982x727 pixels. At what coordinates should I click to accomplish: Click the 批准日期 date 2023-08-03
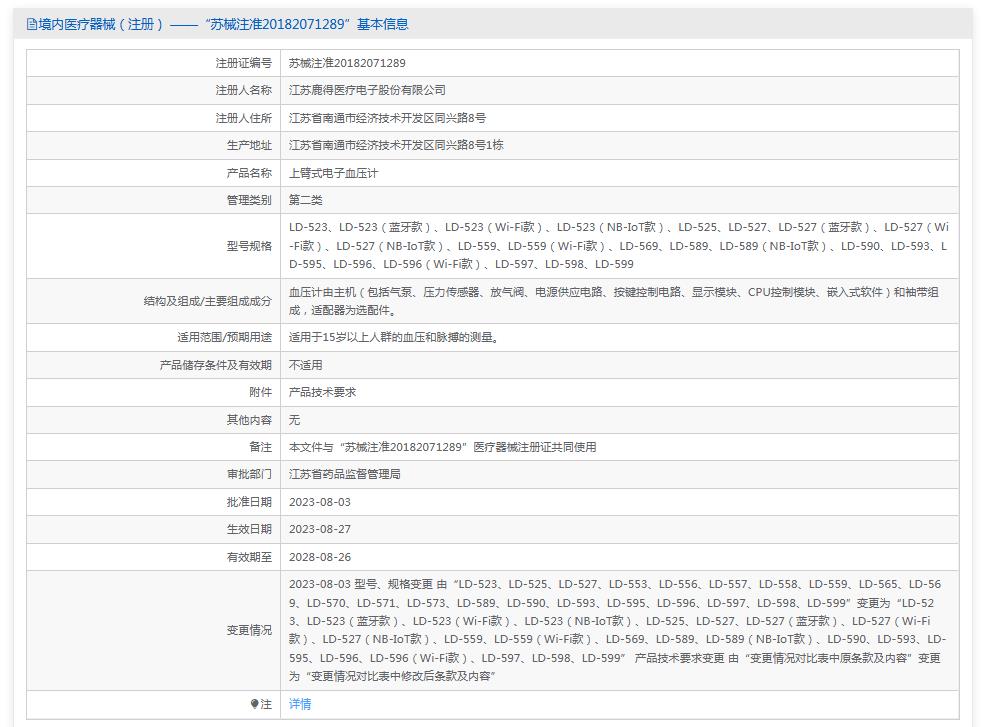point(321,502)
